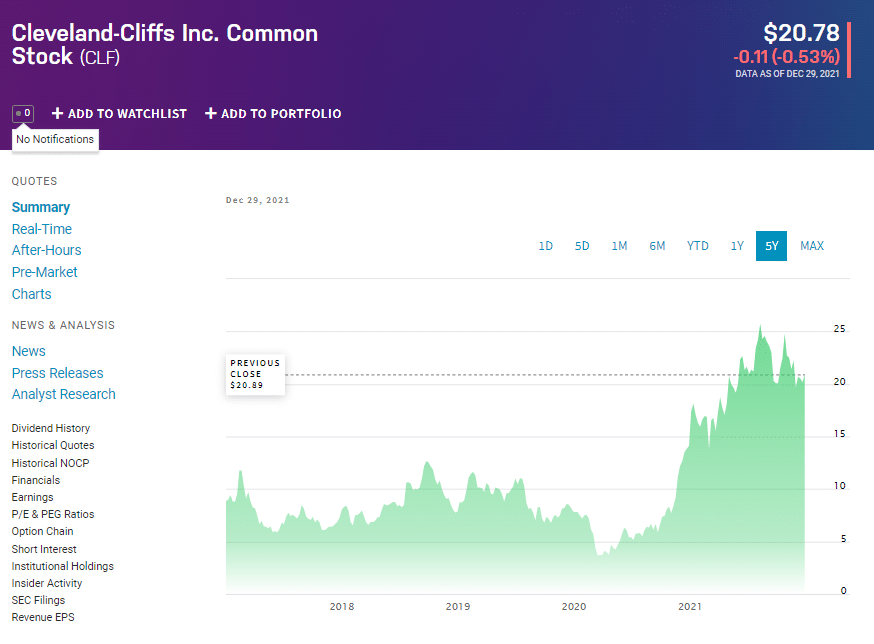The width and height of the screenshot is (874, 644).
Task: Open Real-Time quotes
Action: 42,229
